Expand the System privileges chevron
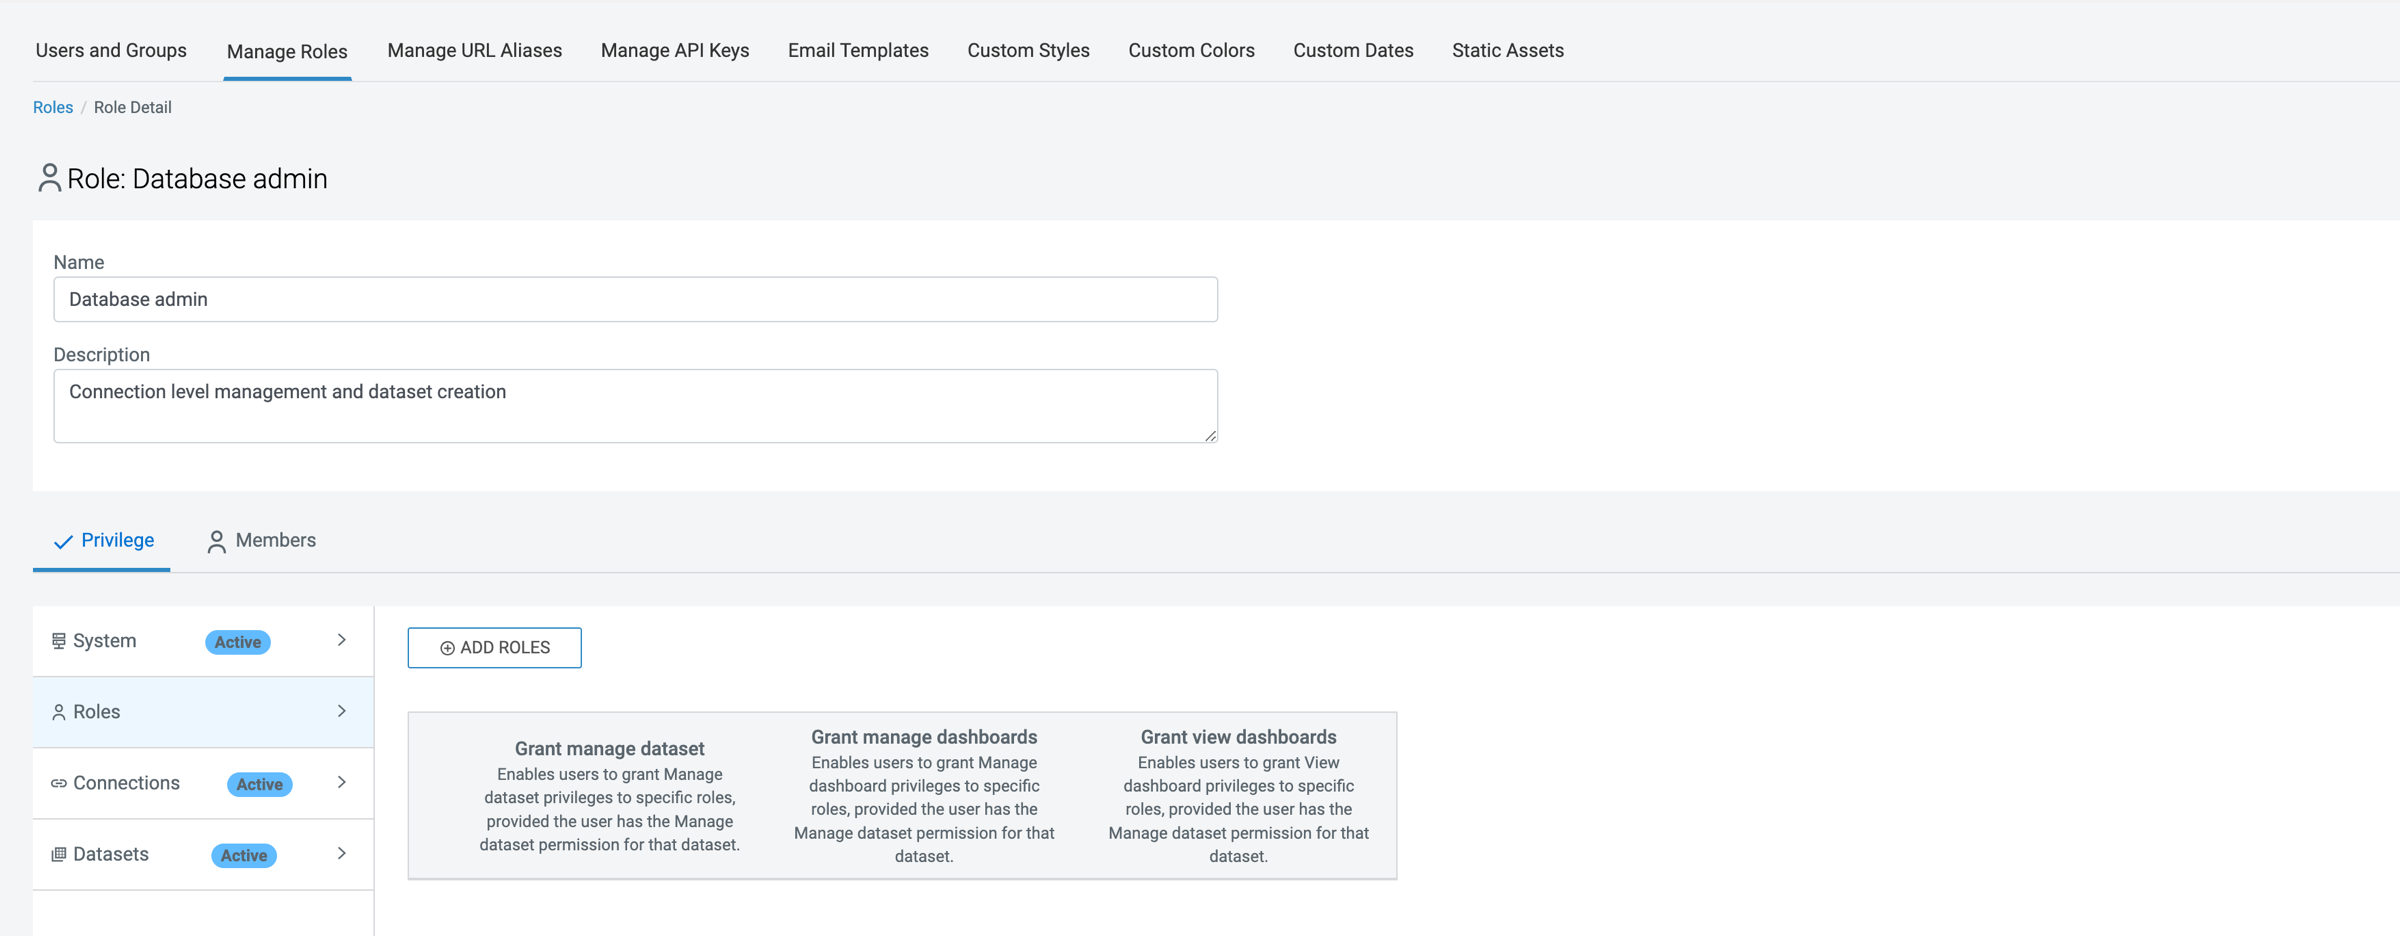2400x936 pixels. [x=342, y=640]
